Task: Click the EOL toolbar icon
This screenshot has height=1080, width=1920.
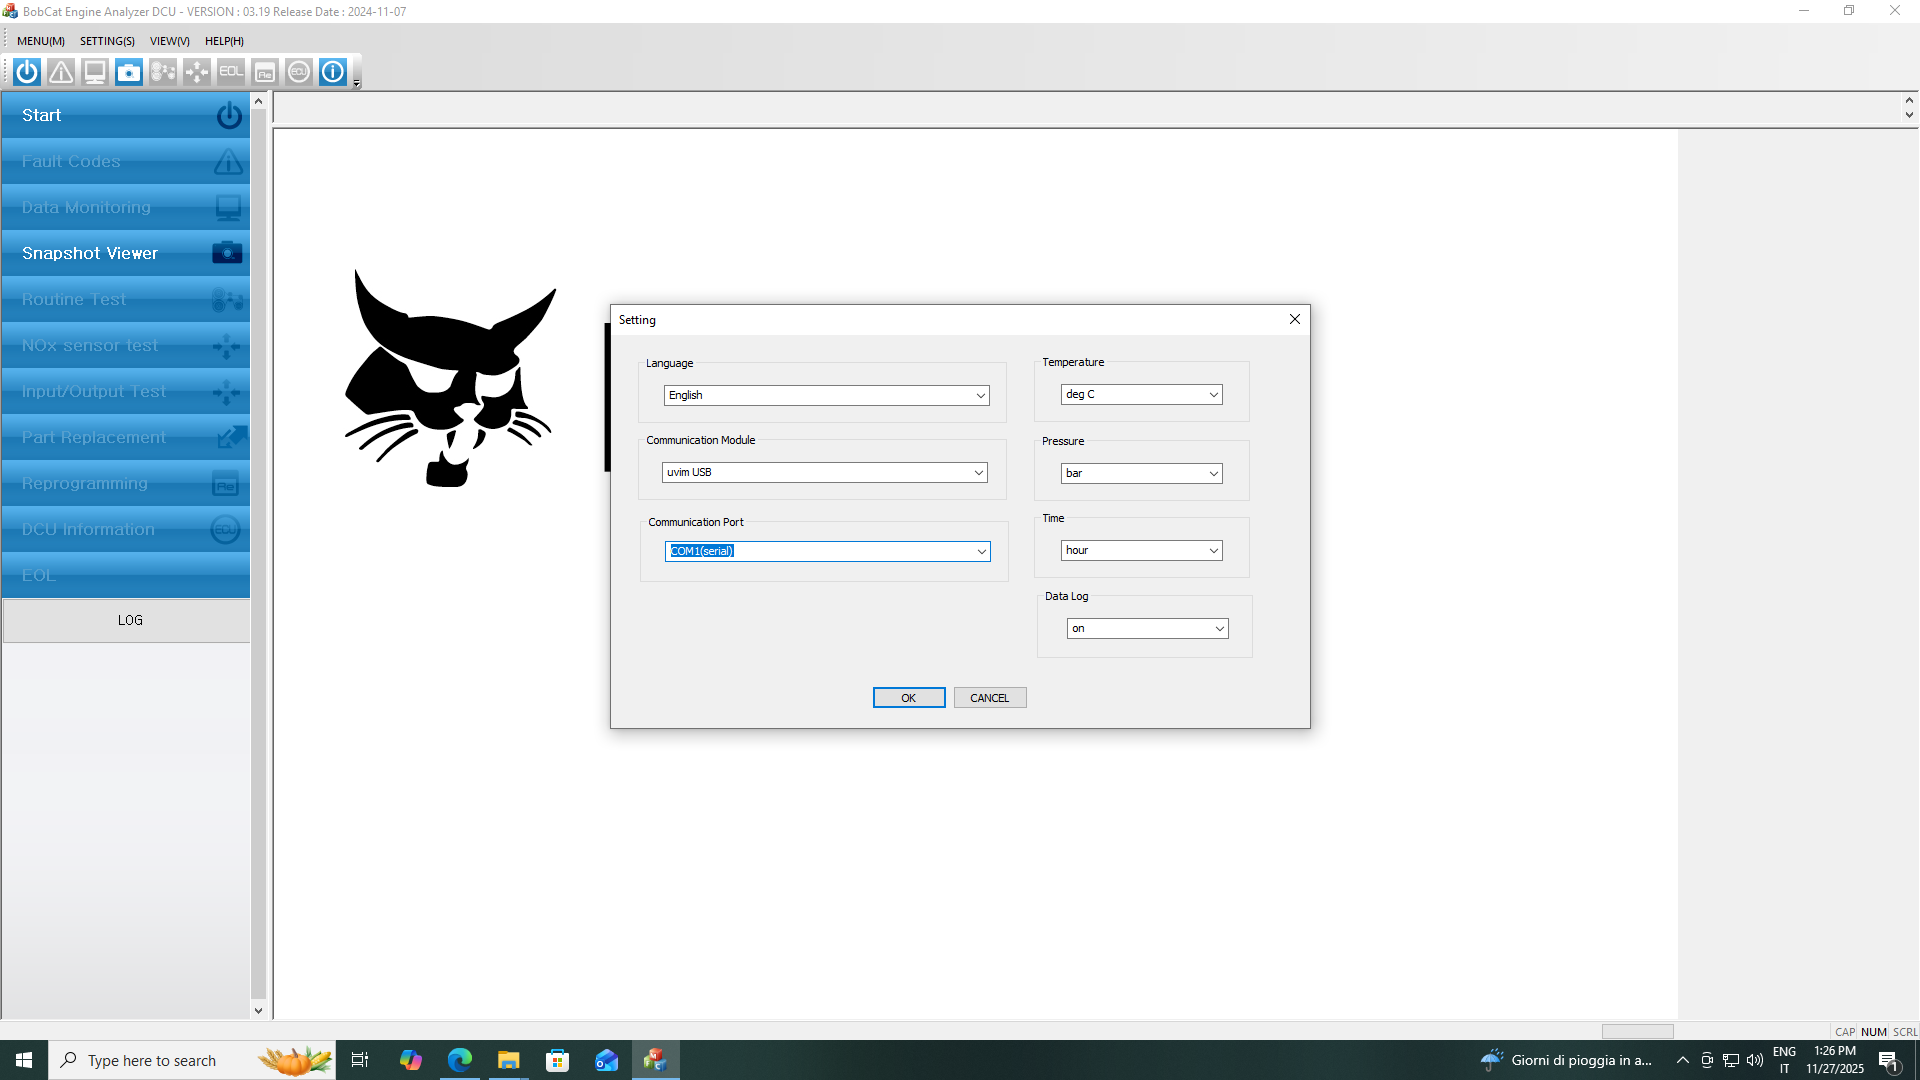Action: pyautogui.click(x=231, y=72)
